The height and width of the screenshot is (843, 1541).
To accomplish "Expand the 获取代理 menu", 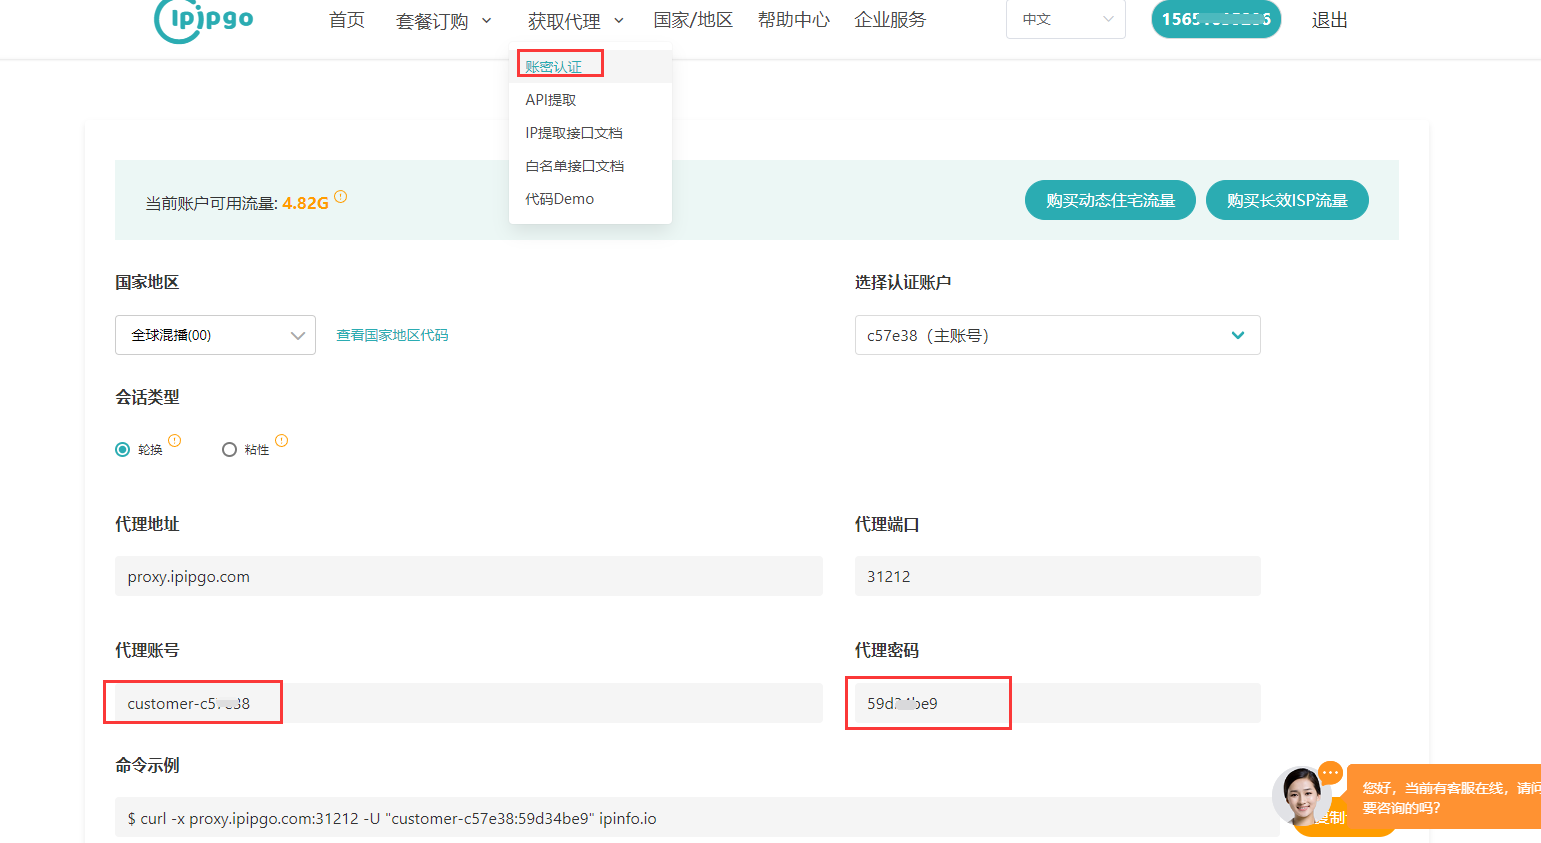I will 576,21.
